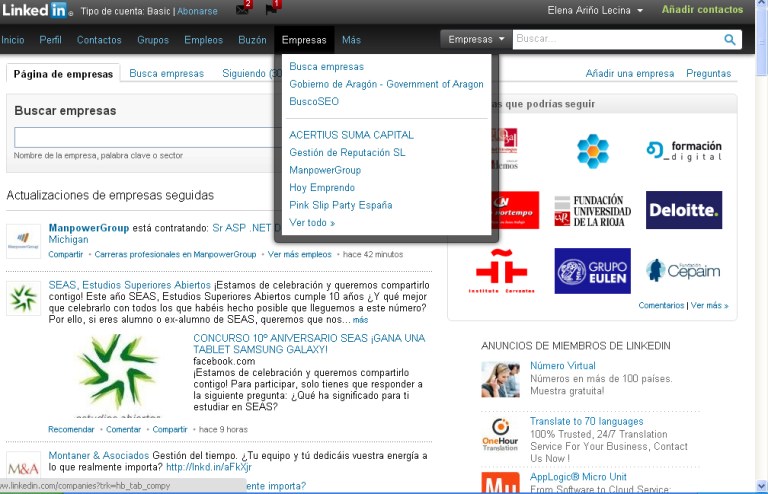Image resolution: width=768 pixels, height=494 pixels.
Task: Choose Gobierno de Aragón in the dropdown
Action: pos(386,84)
